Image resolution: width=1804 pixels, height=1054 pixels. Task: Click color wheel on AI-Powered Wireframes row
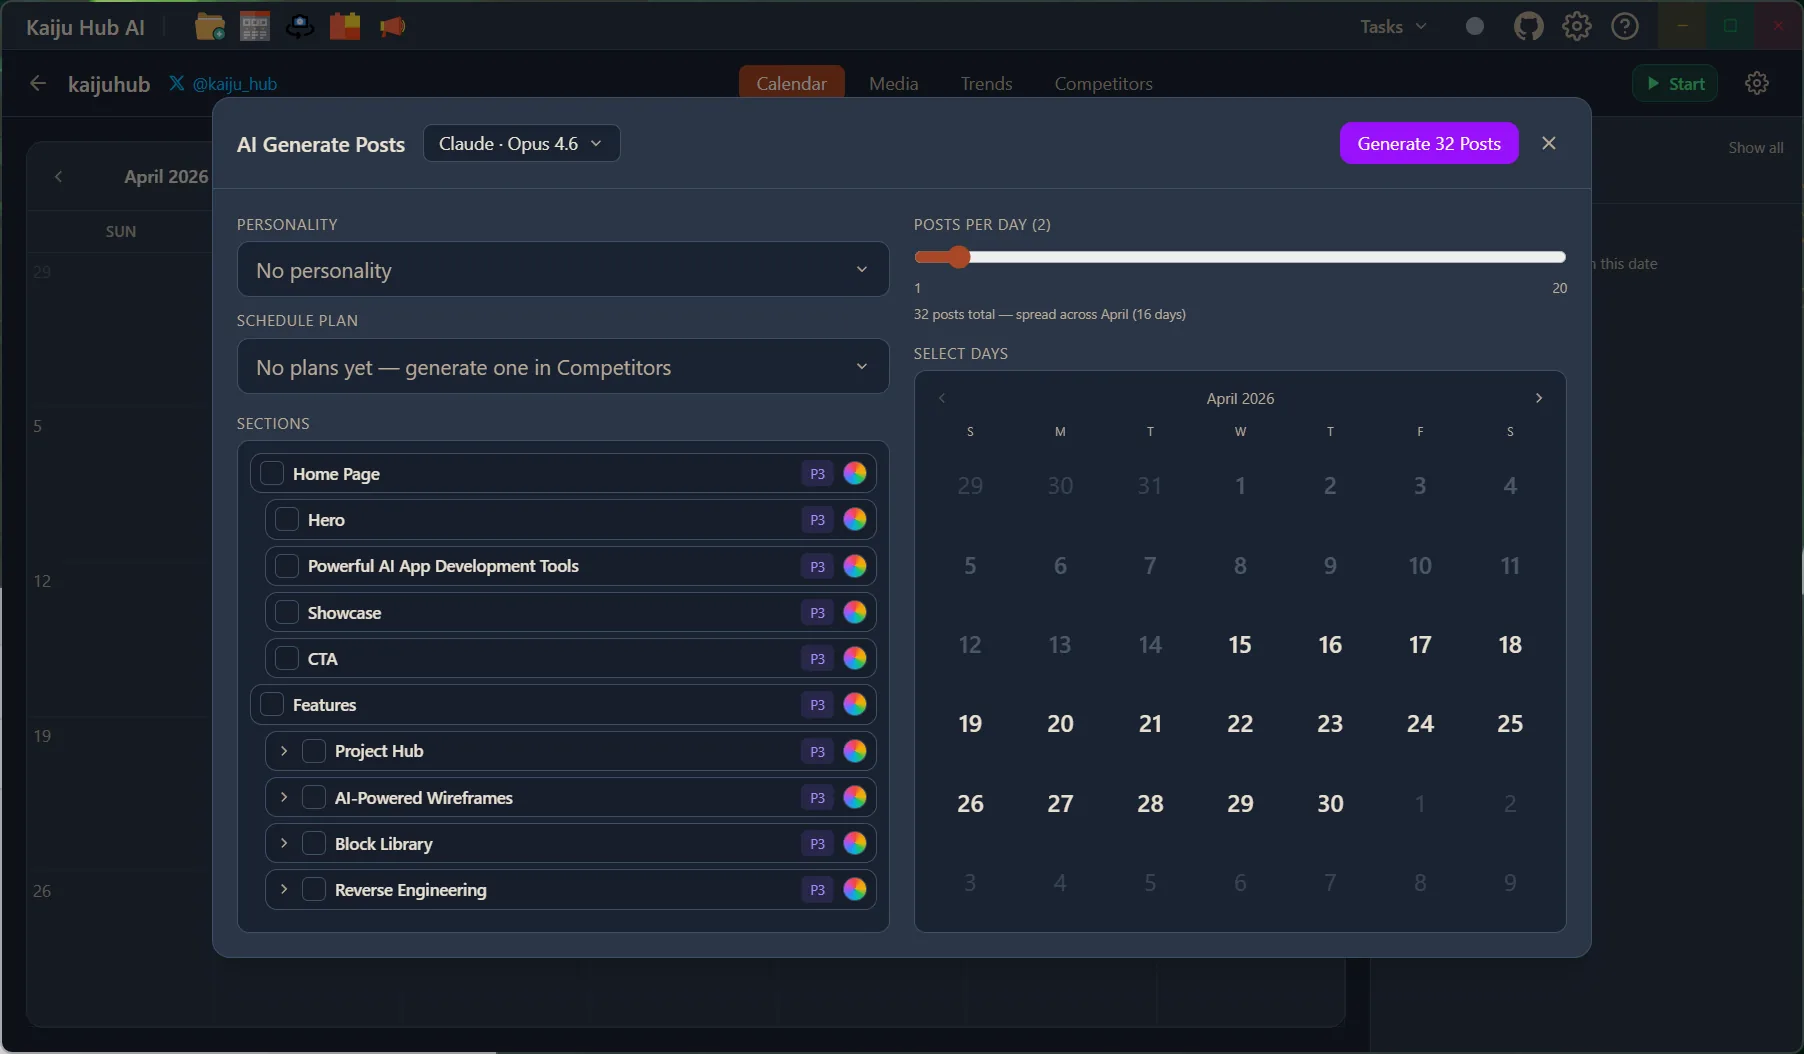855,797
